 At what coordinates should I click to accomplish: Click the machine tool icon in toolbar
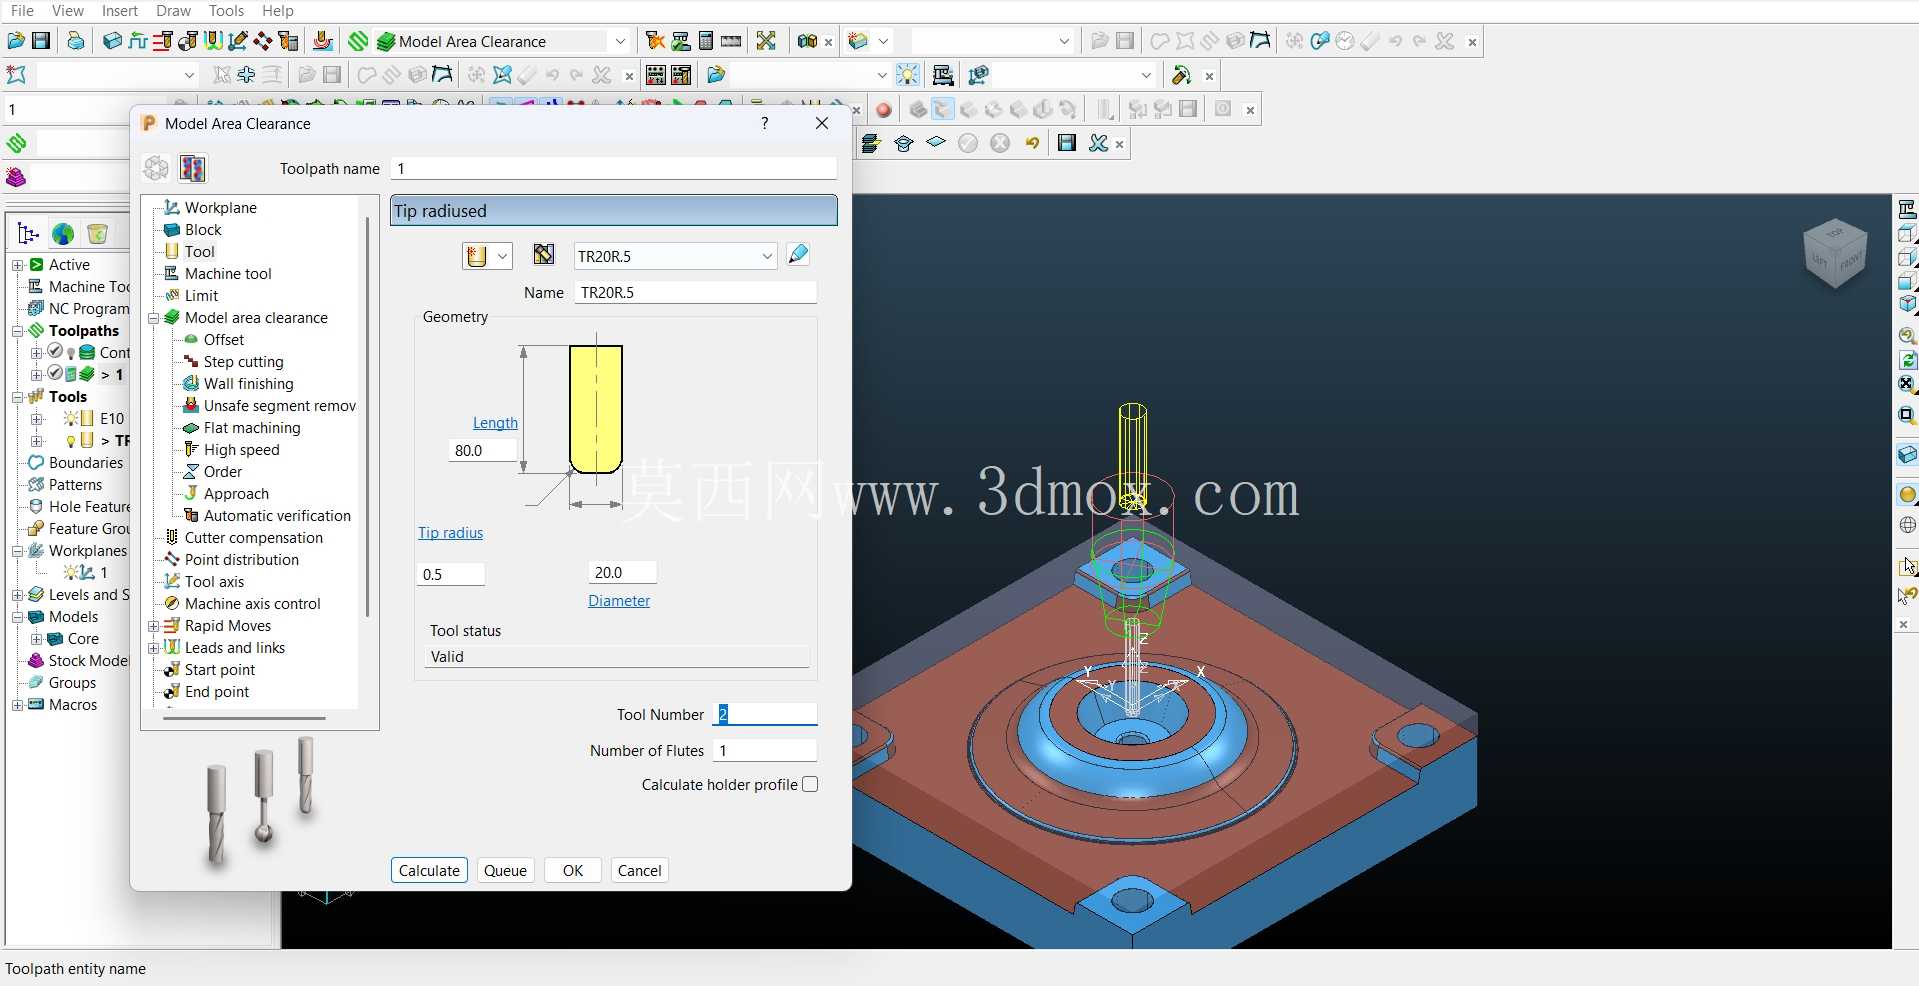click(942, 75)
